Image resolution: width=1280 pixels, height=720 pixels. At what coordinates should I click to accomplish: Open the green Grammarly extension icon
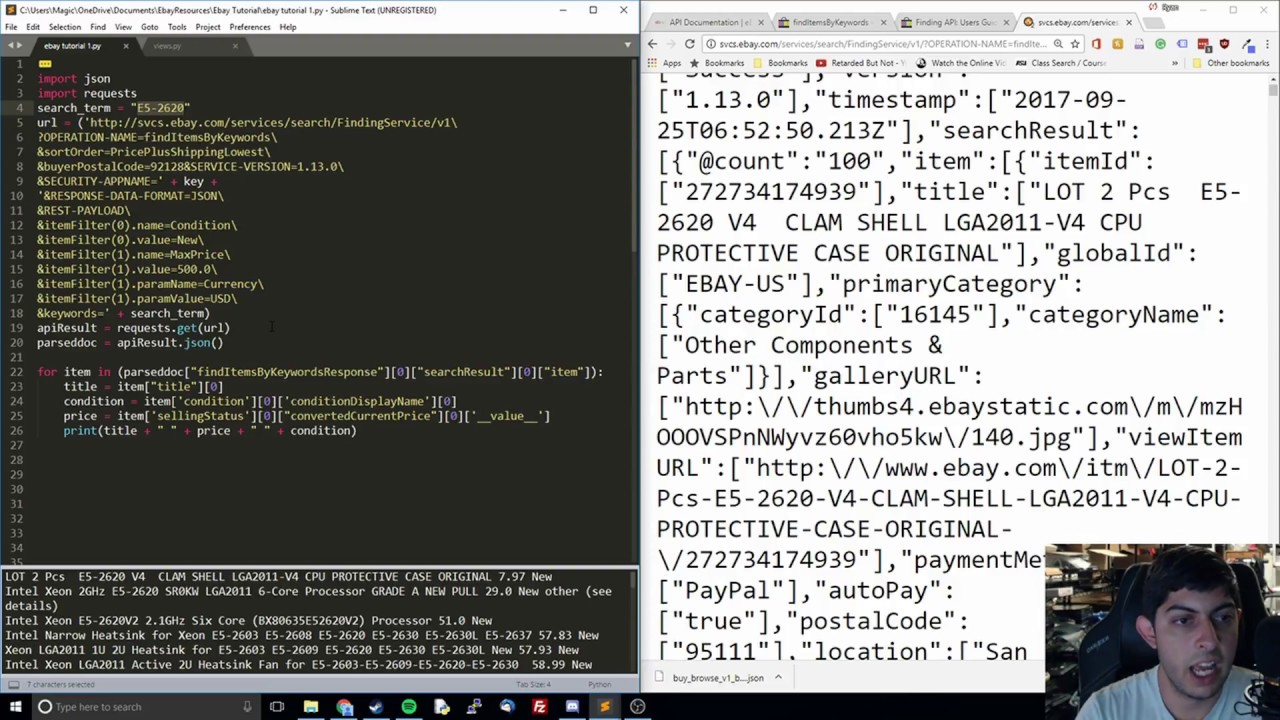tap(1160, 44)
